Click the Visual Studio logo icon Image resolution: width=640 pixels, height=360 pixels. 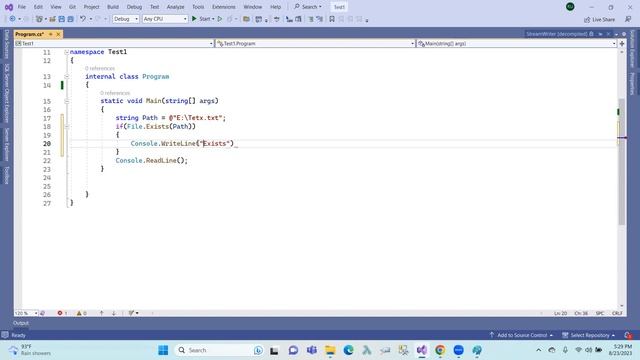click(x=9, y=7)
